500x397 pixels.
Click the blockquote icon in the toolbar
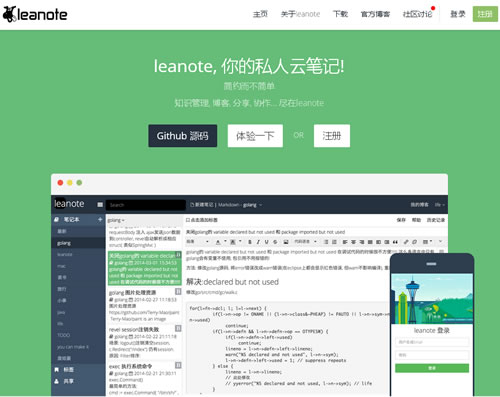(395, 242)
